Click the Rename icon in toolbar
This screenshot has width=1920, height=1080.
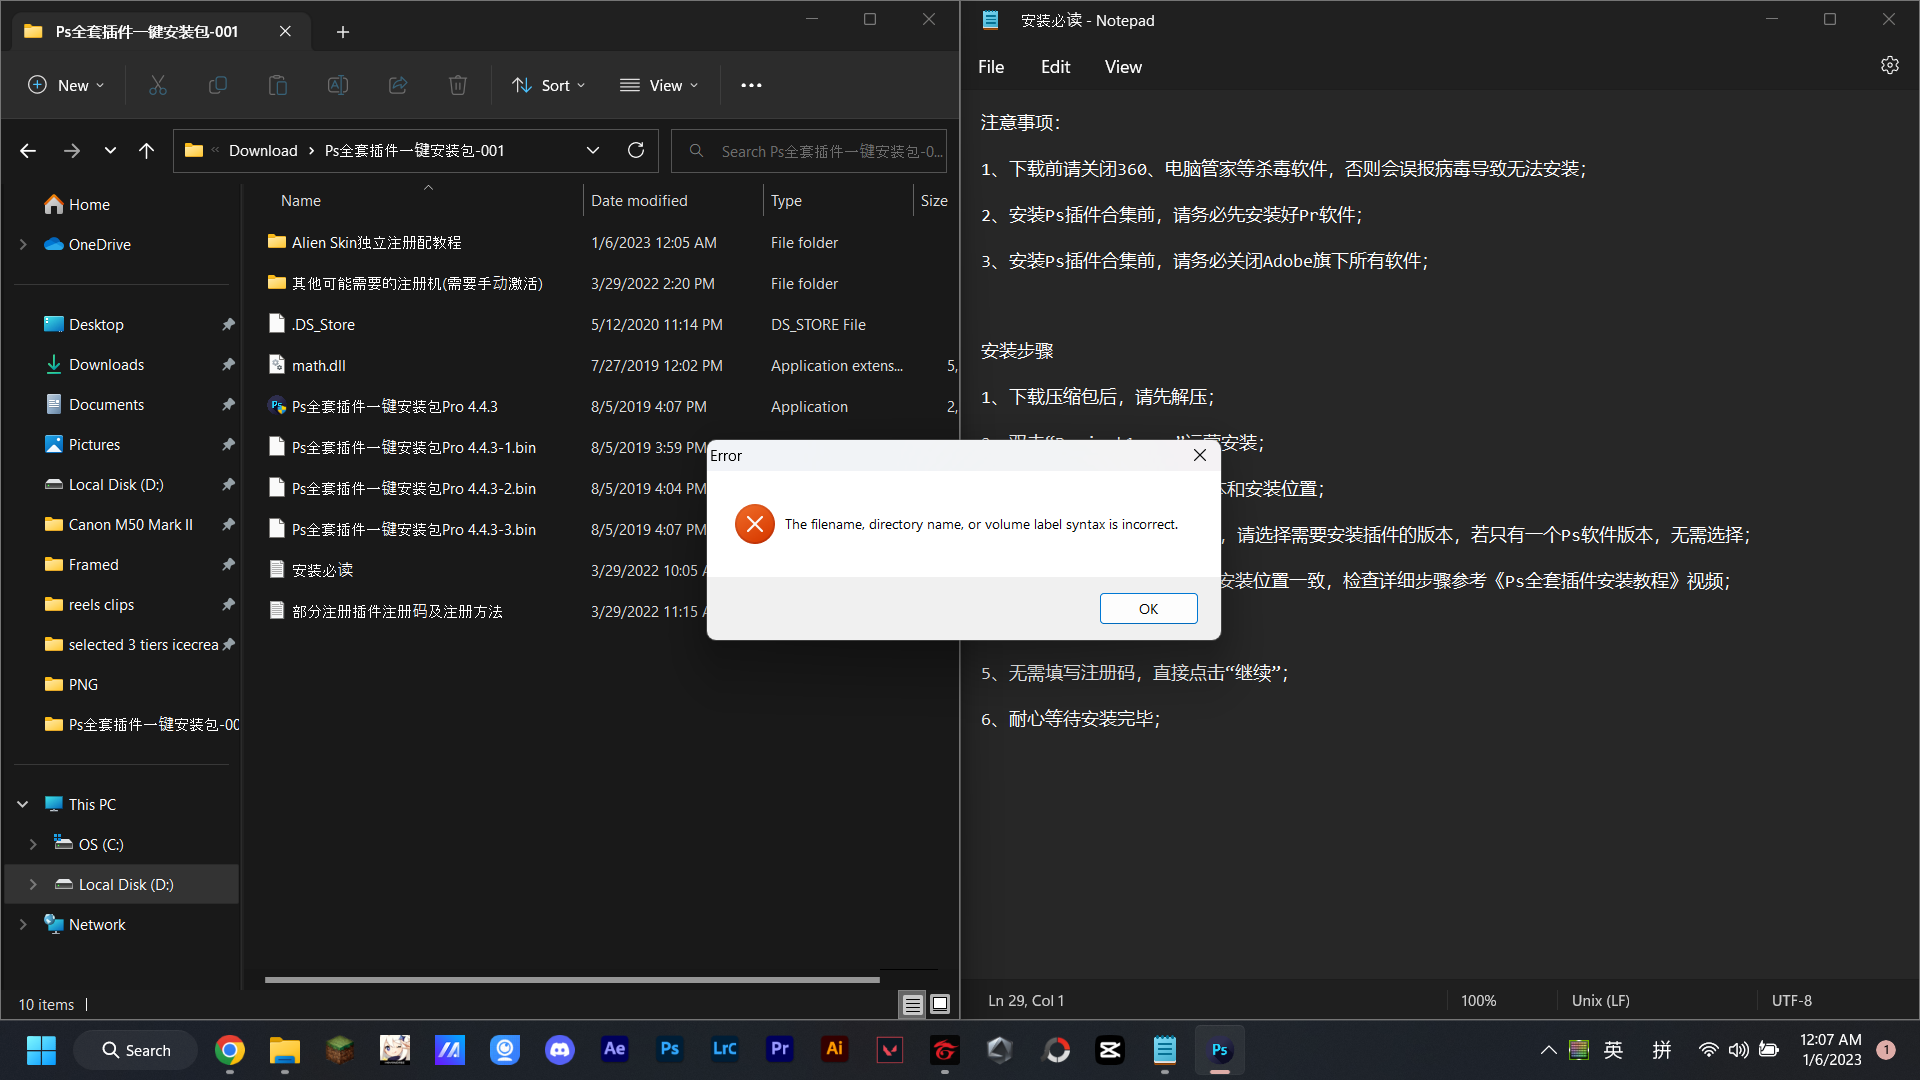(338, 85)
